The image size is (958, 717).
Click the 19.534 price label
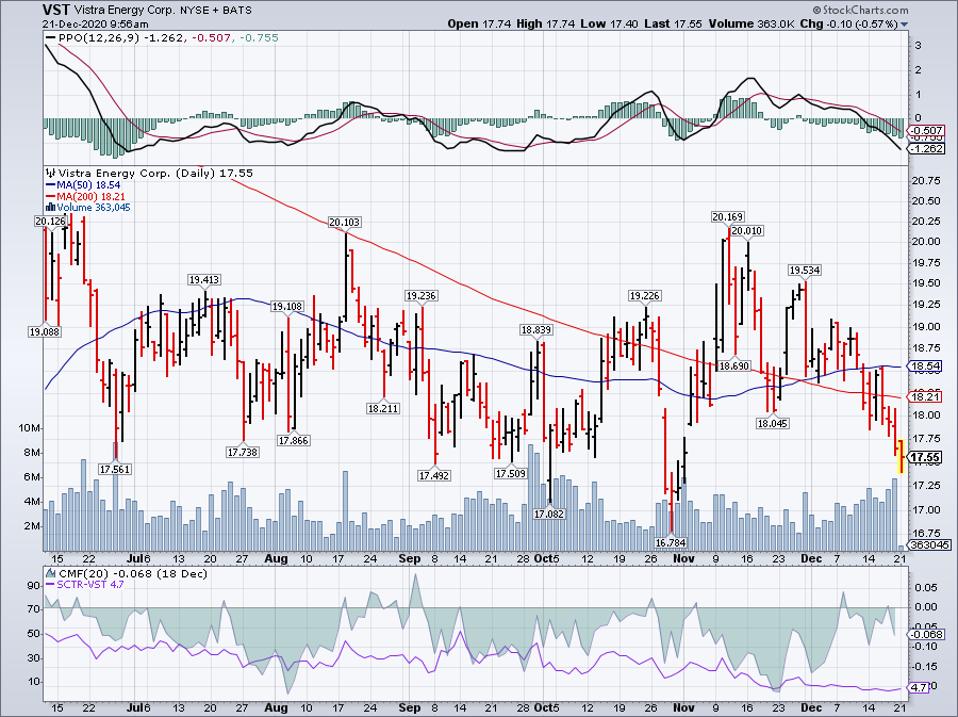805,270
